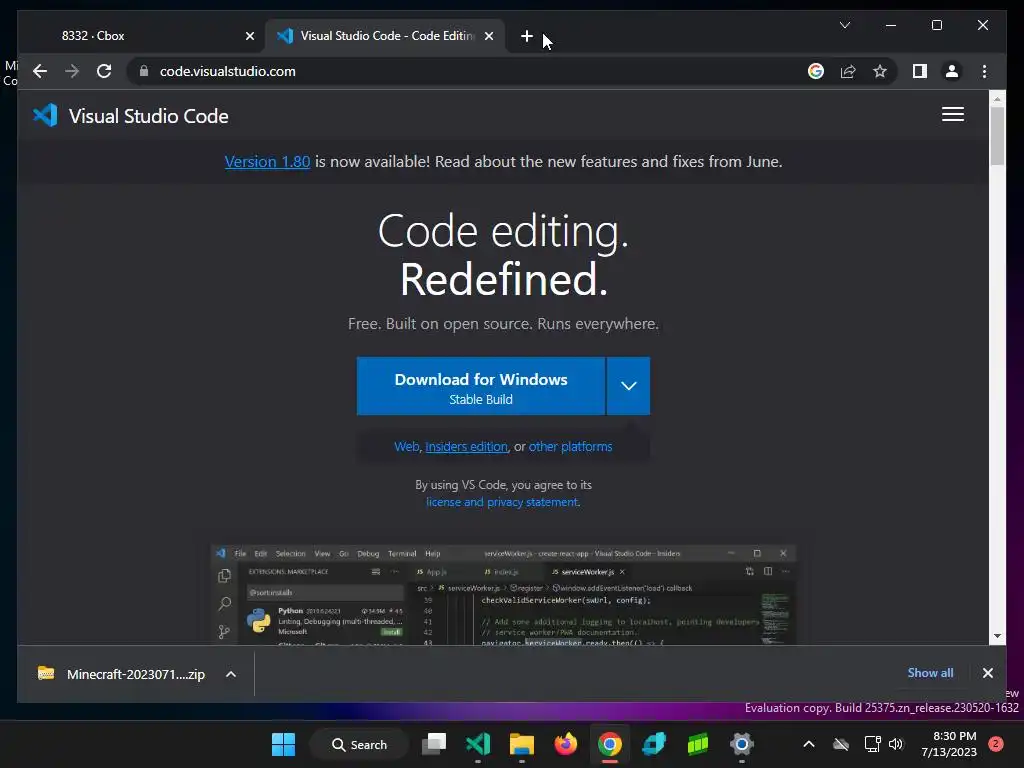Show hidden system tray icons
This screenshot has height=768, width=1024.
coord(808,744)
